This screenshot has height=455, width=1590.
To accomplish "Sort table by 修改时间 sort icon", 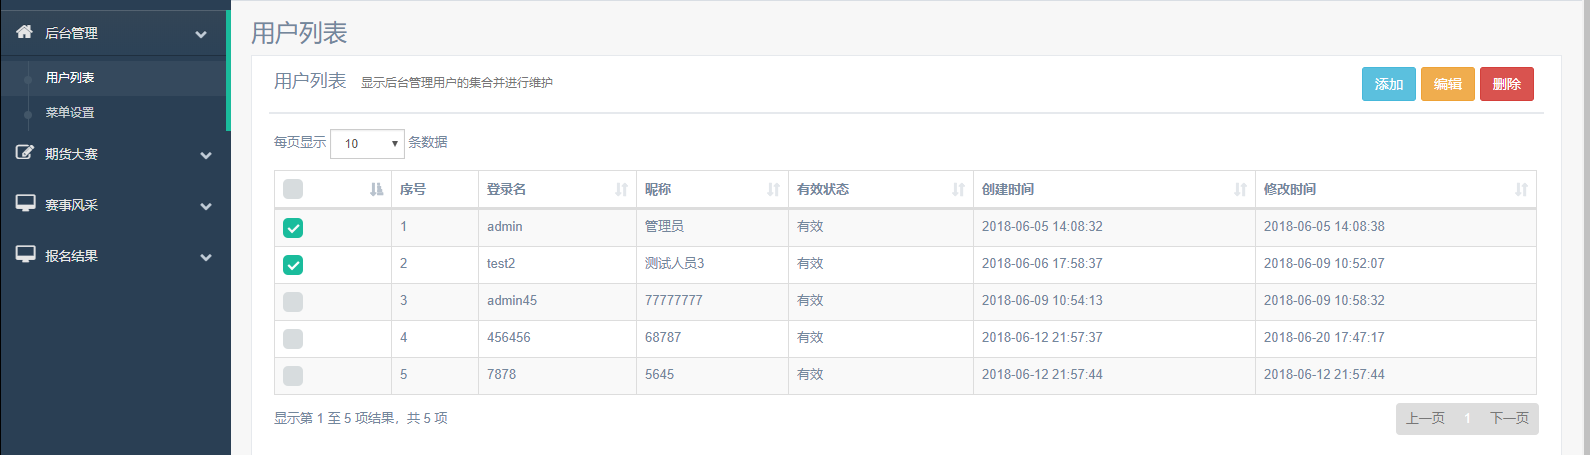I will 1521,189.
